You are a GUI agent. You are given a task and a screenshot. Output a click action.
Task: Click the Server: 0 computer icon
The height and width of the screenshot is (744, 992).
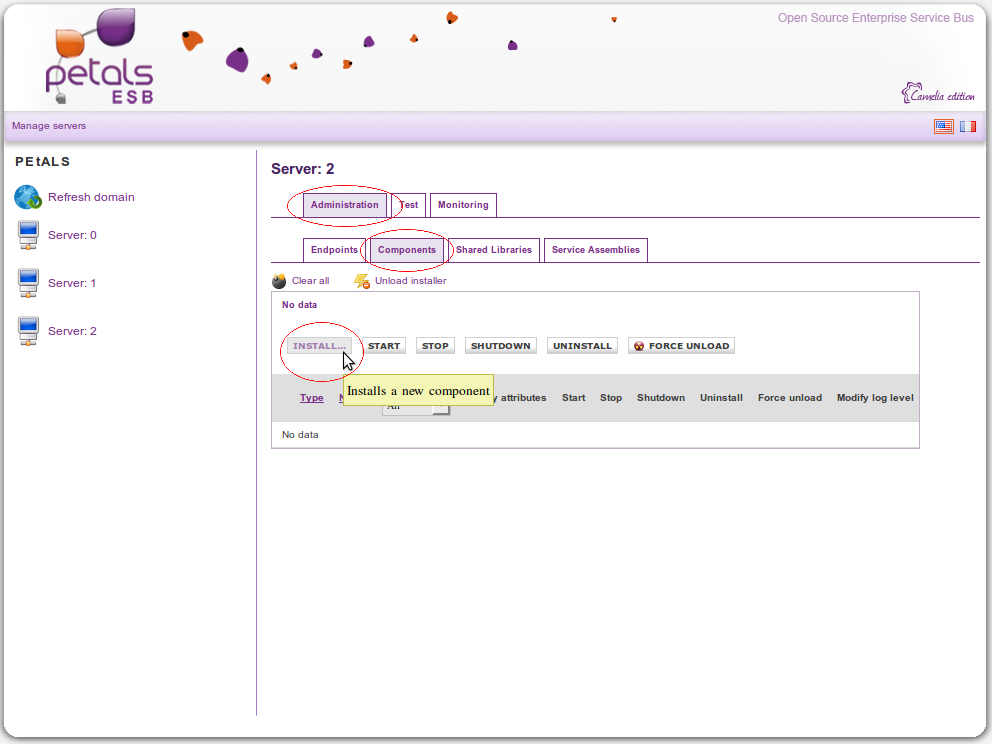[x=28, y=236]
